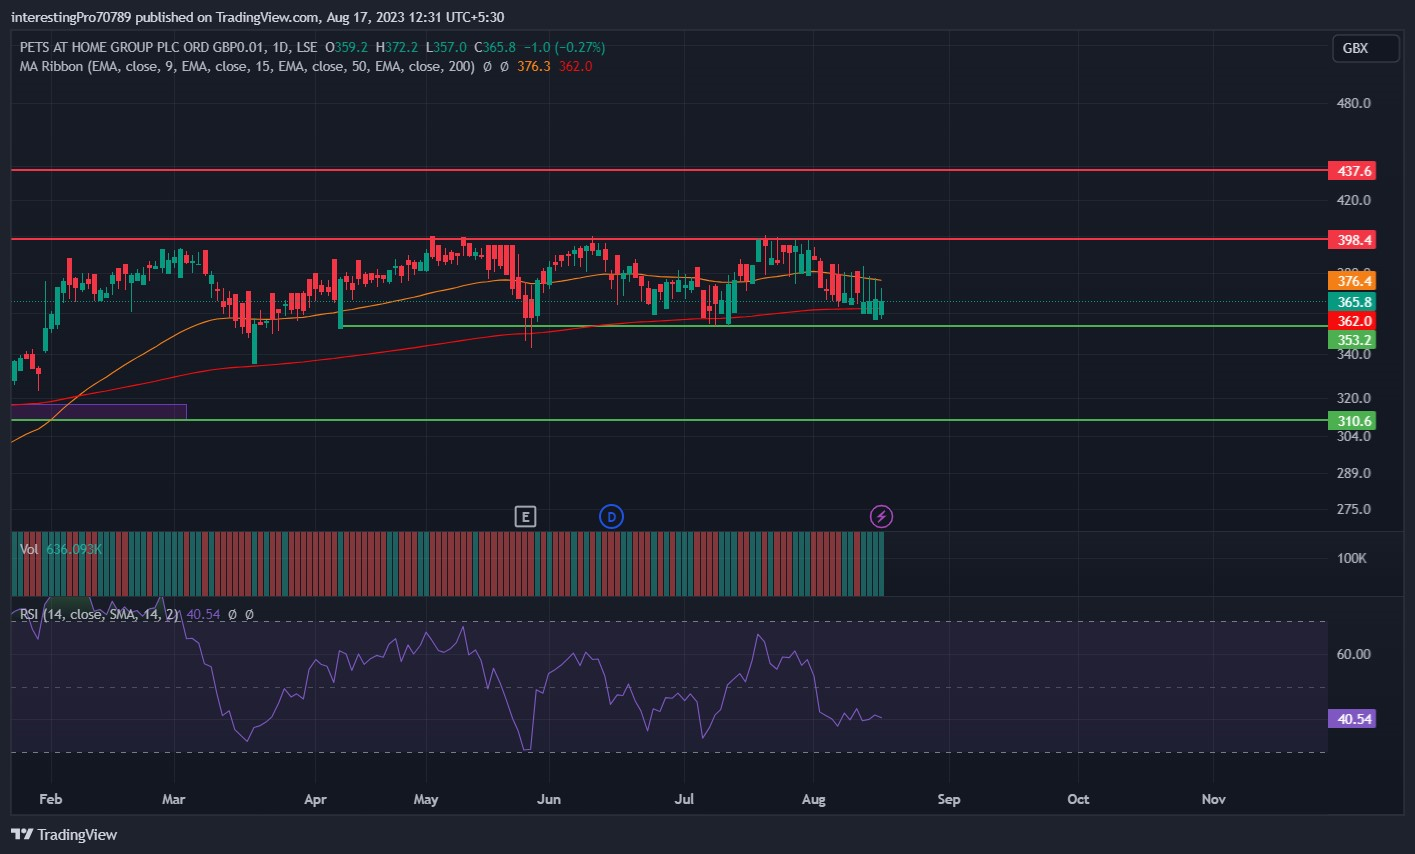Viewport: 1415px width, 854px height.
Task: Click the 480.0 price scale value
Action: (x=1353, y=103)
